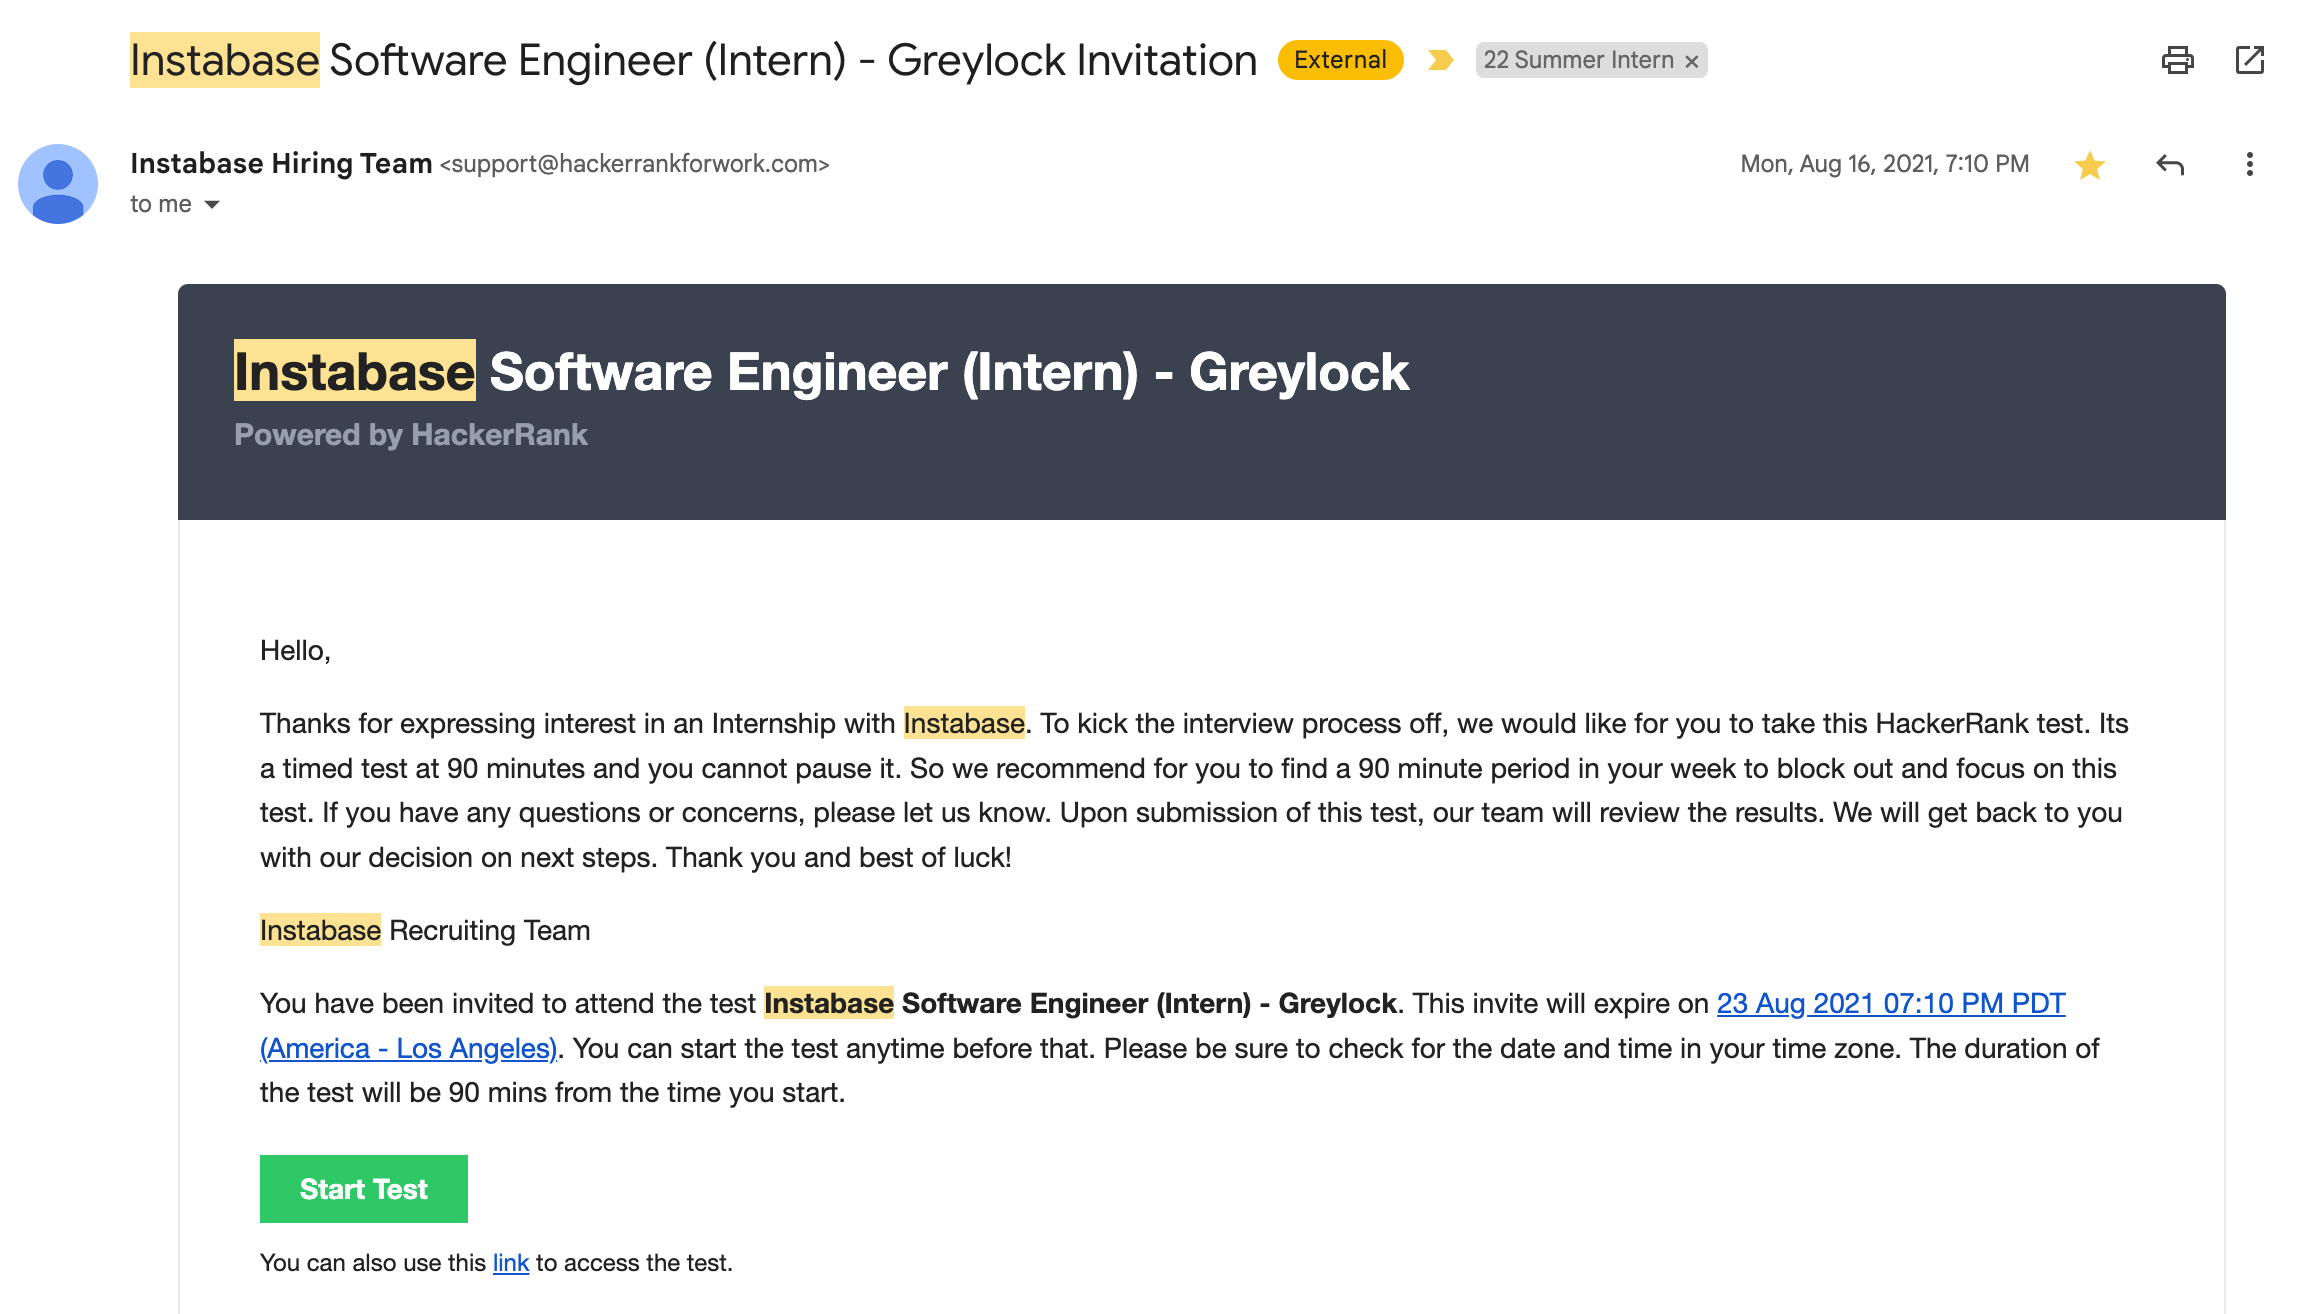Click the yellow importance marker arrow
Viewport: 2308px width, 1314px height.
click(x=1440, y=60)
